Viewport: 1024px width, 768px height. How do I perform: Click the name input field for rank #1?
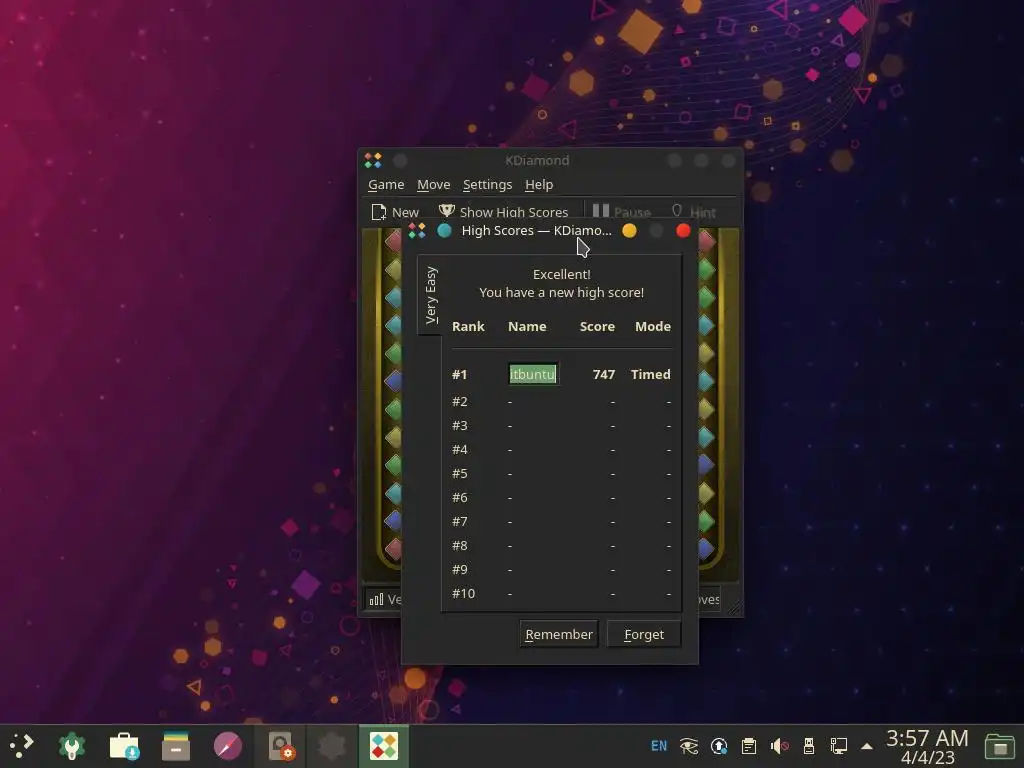533,374
